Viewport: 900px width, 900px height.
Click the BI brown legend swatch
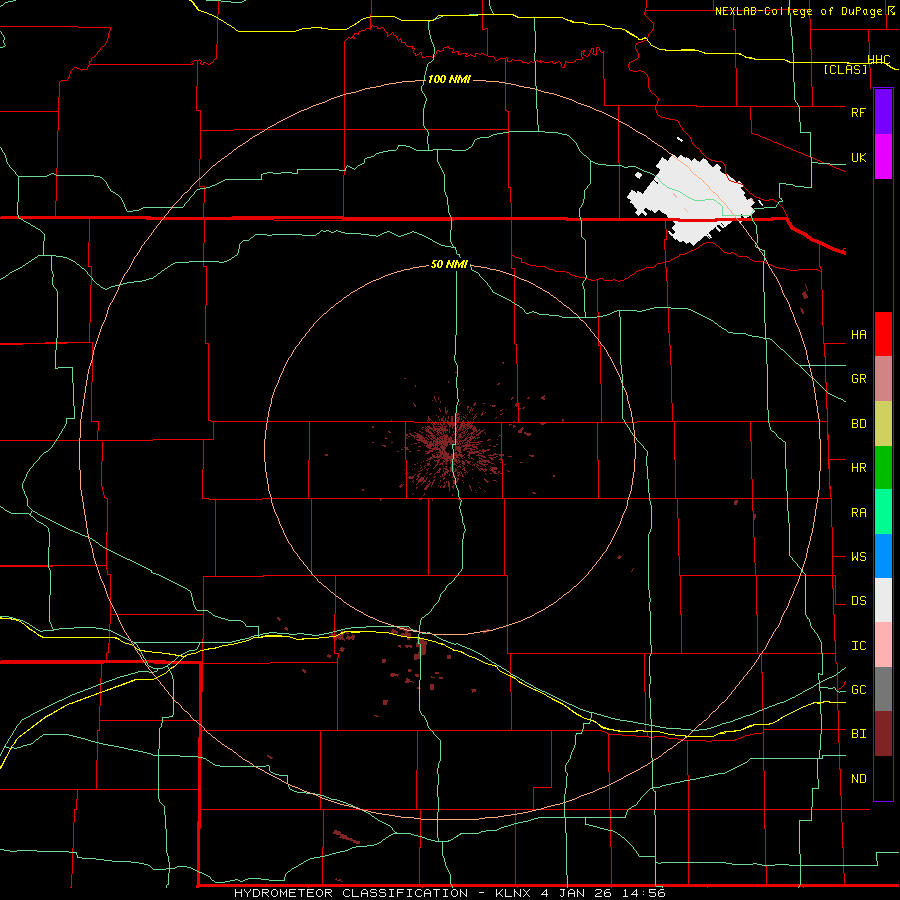point(883,734)
